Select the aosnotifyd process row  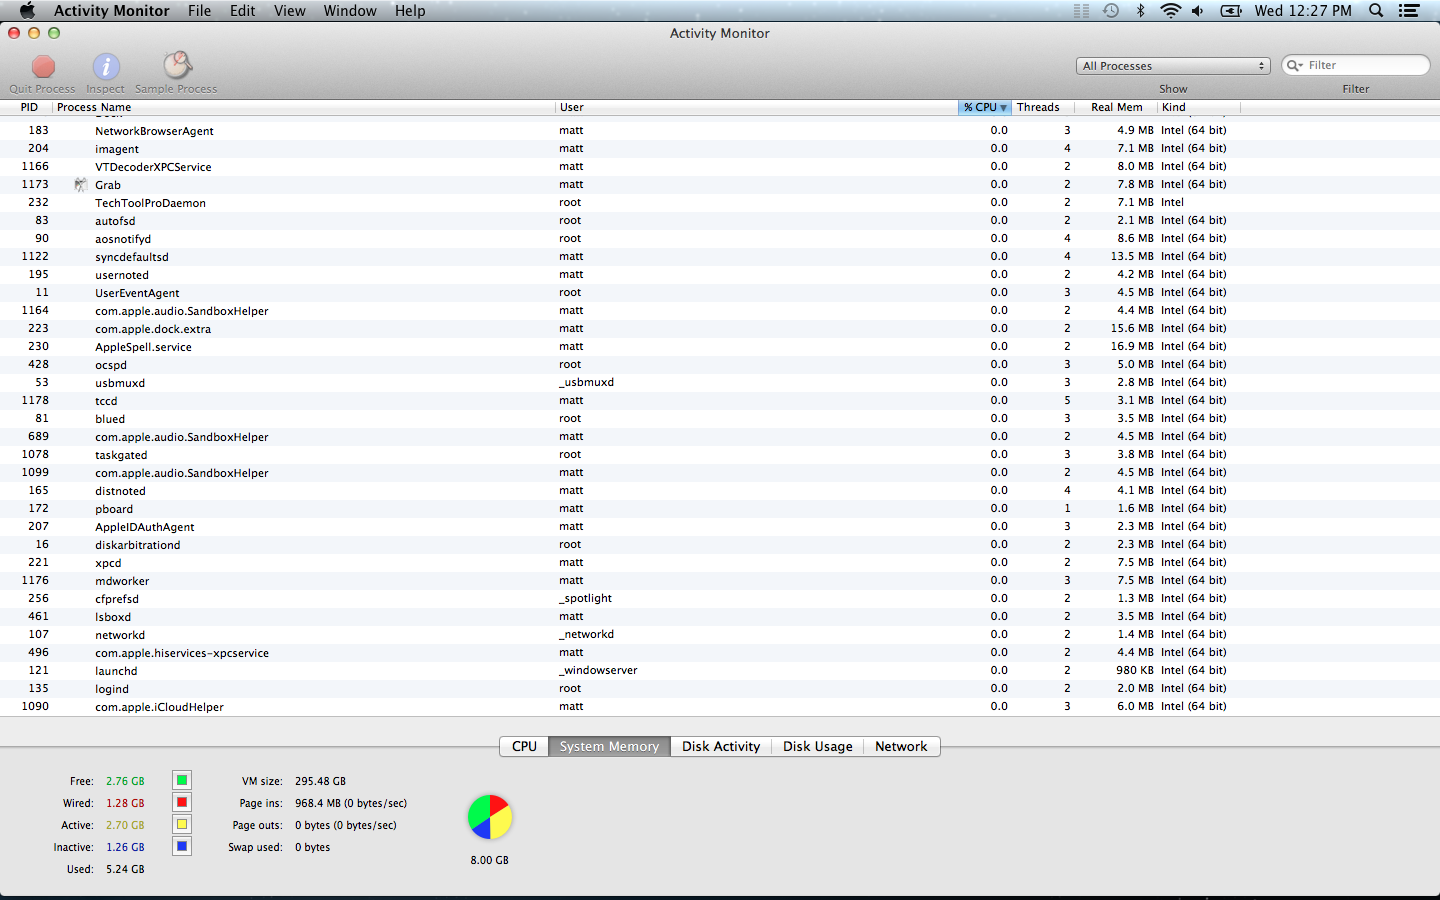pos(720,239)
